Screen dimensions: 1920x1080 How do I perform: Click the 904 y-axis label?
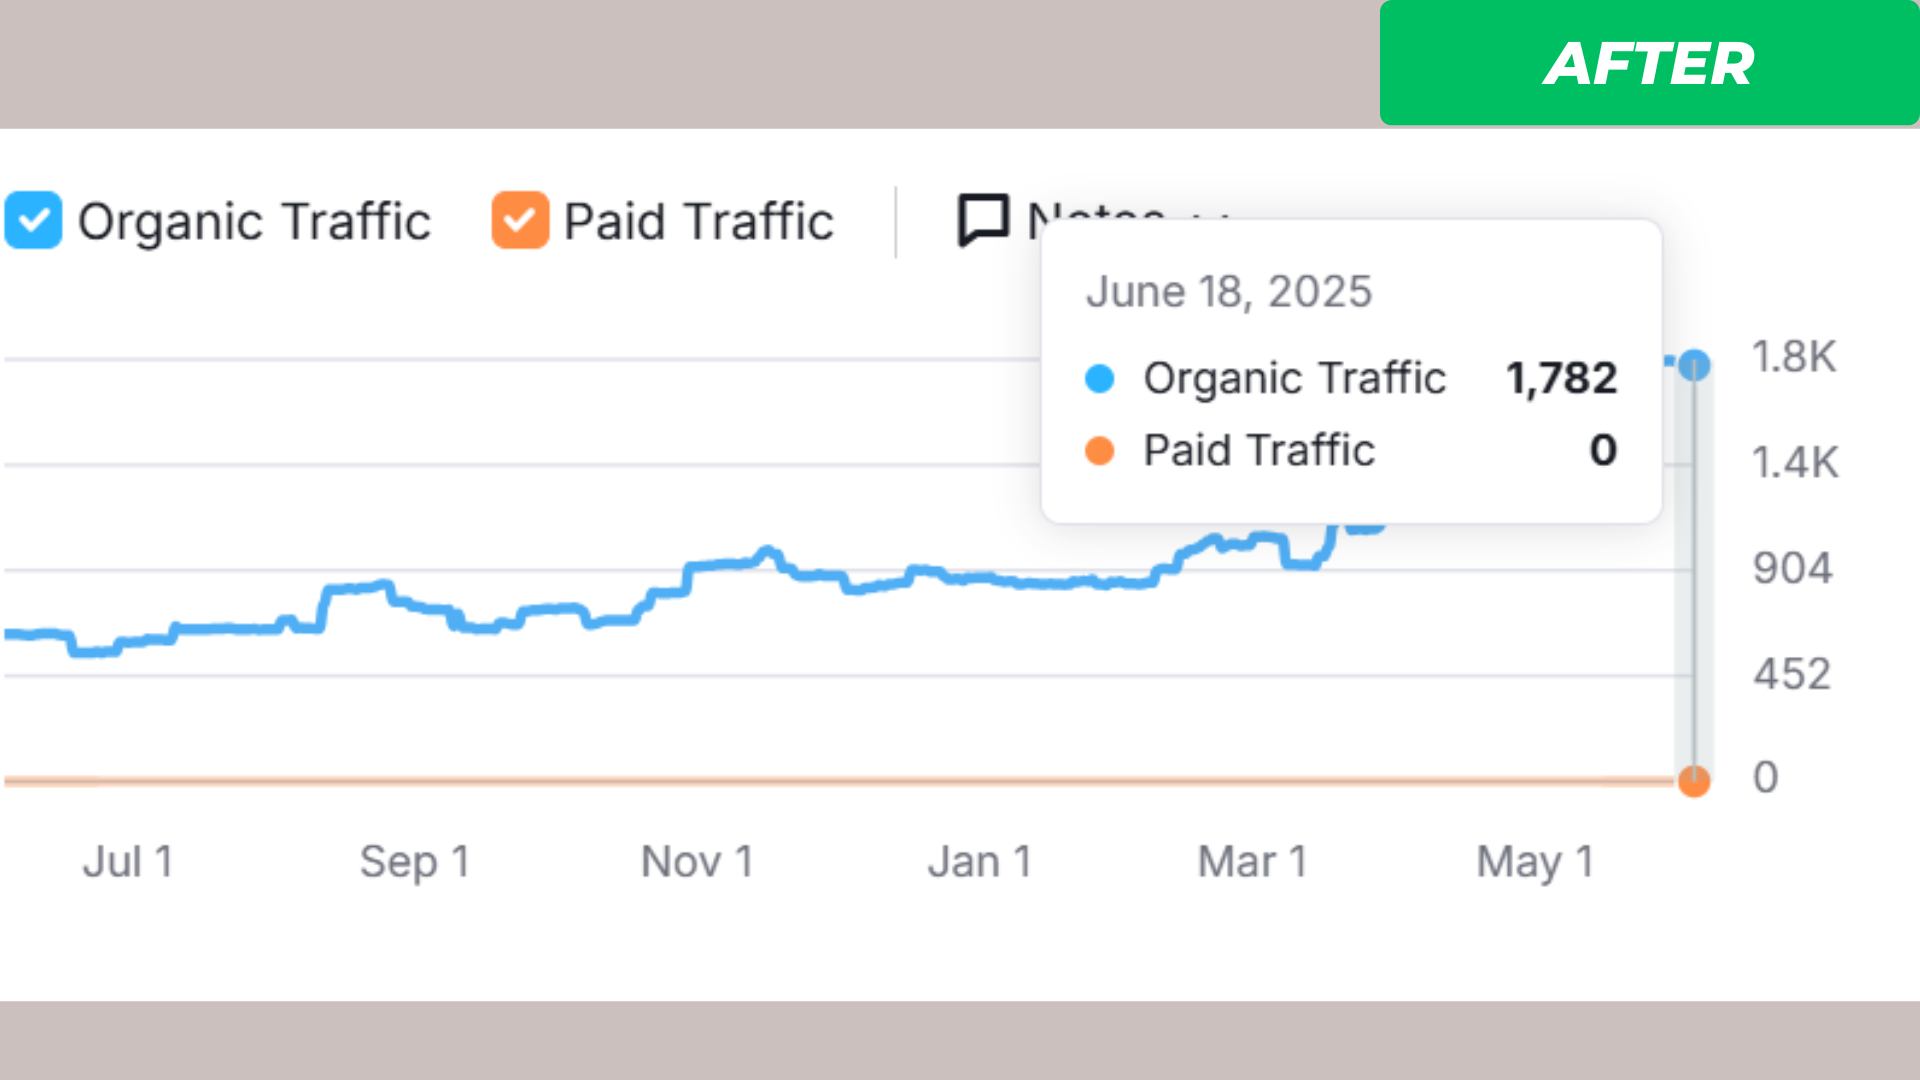[x=1792, y=568]
